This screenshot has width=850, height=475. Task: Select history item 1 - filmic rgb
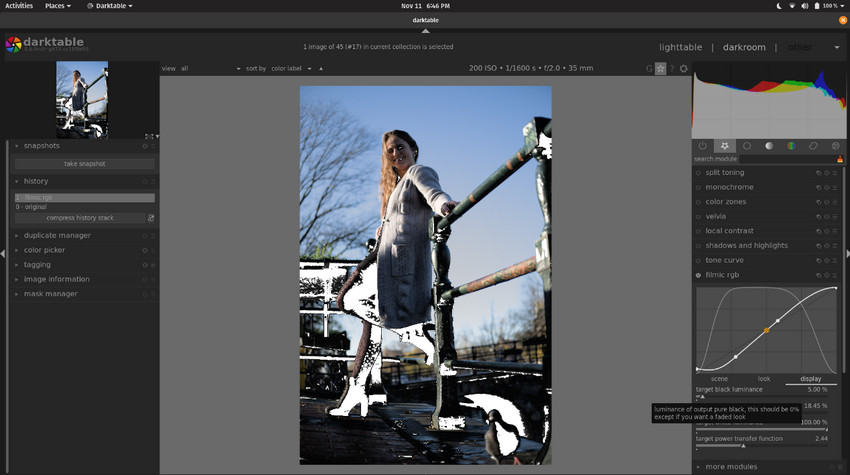click(x=85, y=198)
